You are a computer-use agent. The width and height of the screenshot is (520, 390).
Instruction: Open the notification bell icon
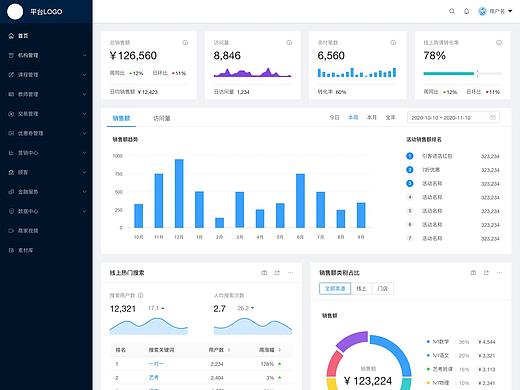coord(466,11)
